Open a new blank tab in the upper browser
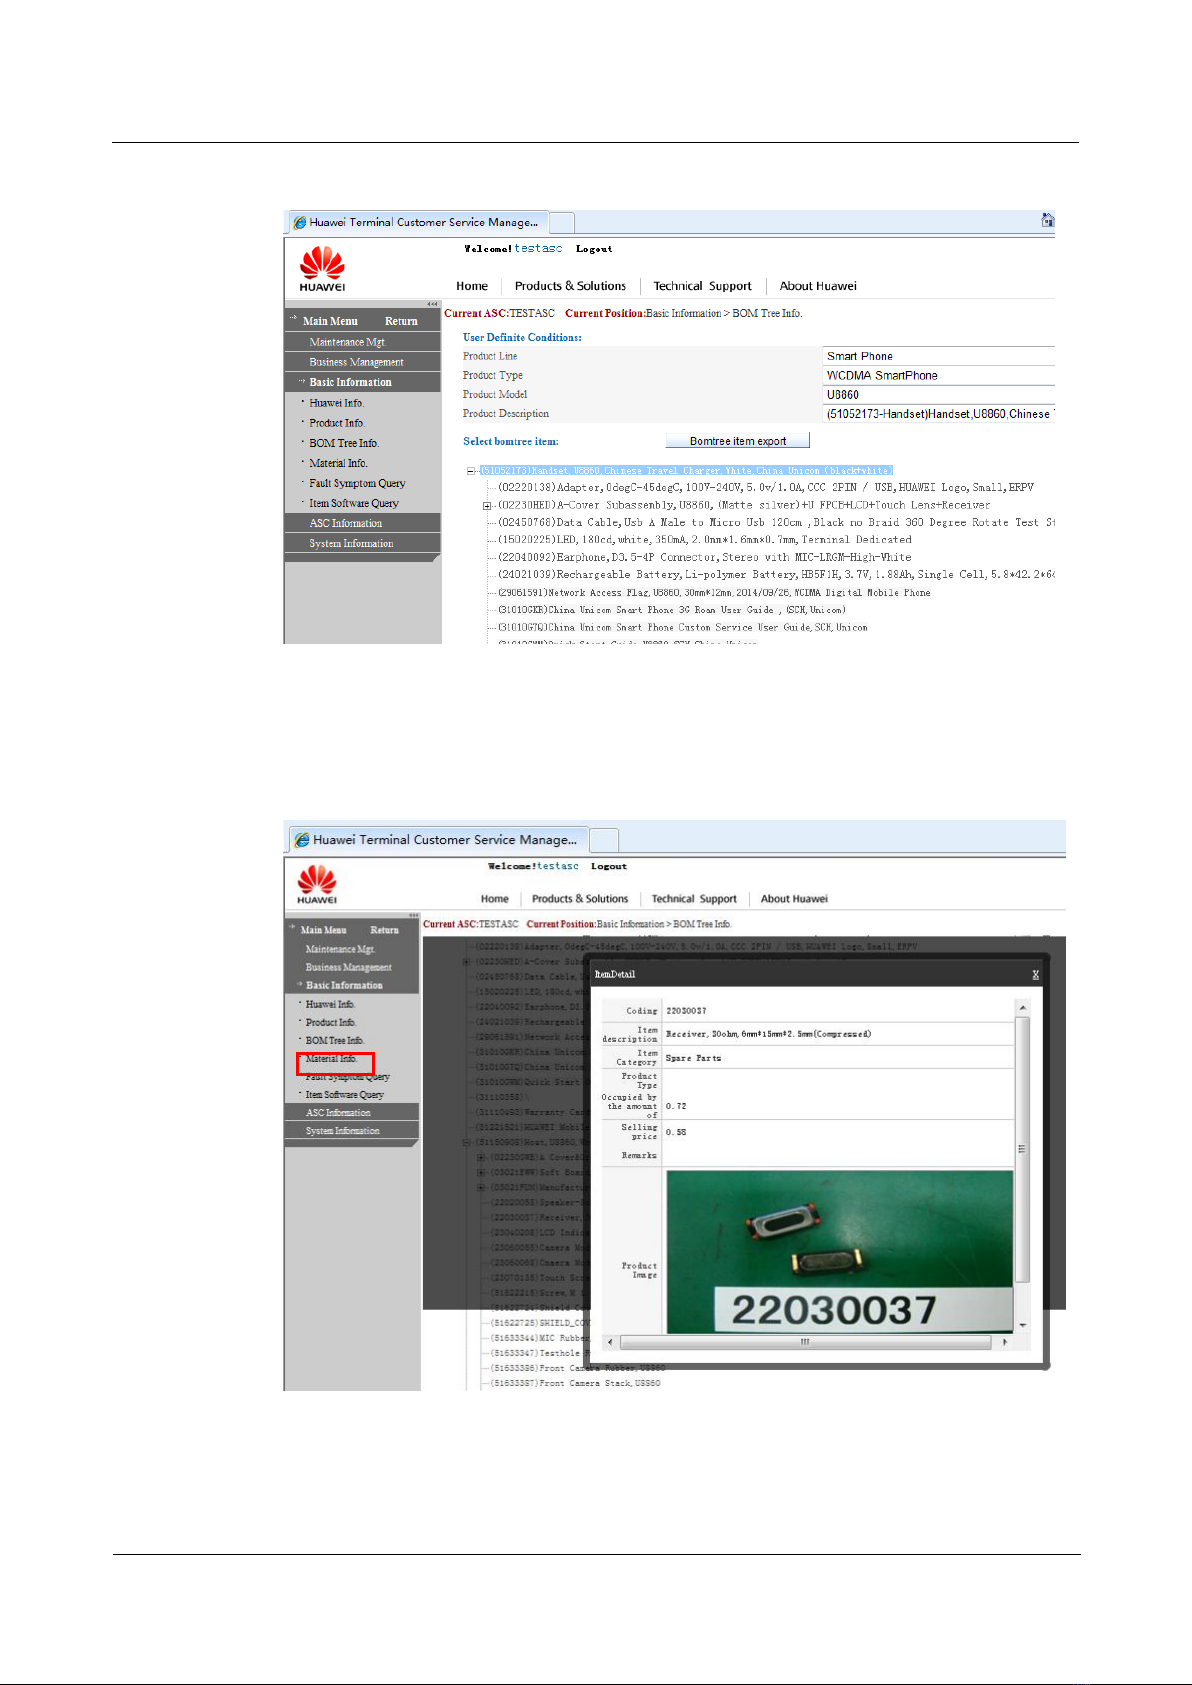Screen dimensions: 1192x1685 pos(562,222)
